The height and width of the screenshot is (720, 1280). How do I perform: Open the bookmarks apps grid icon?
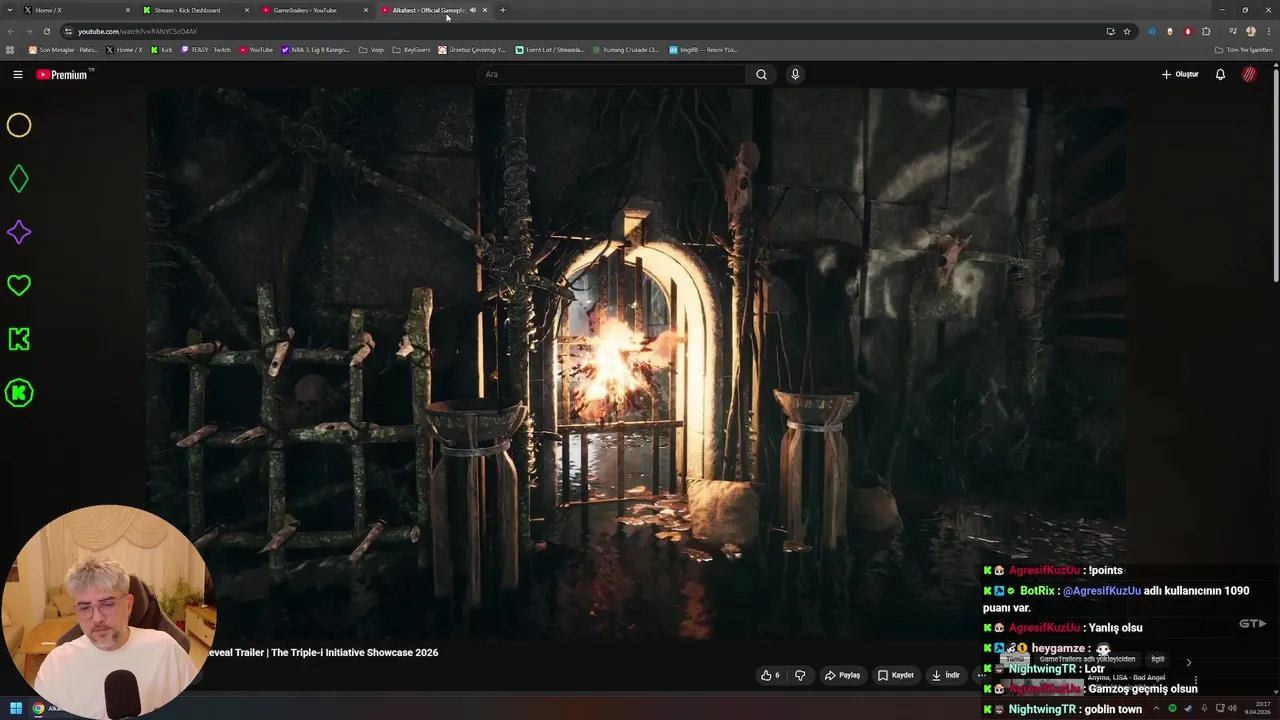click(10, 49)
